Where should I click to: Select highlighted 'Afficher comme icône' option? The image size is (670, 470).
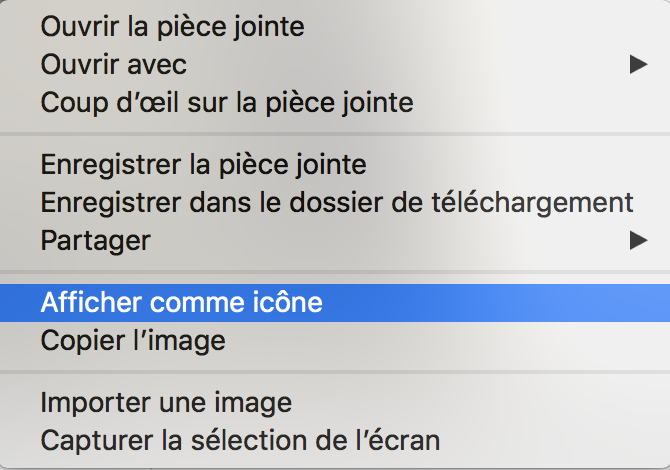tap(182, 302)
